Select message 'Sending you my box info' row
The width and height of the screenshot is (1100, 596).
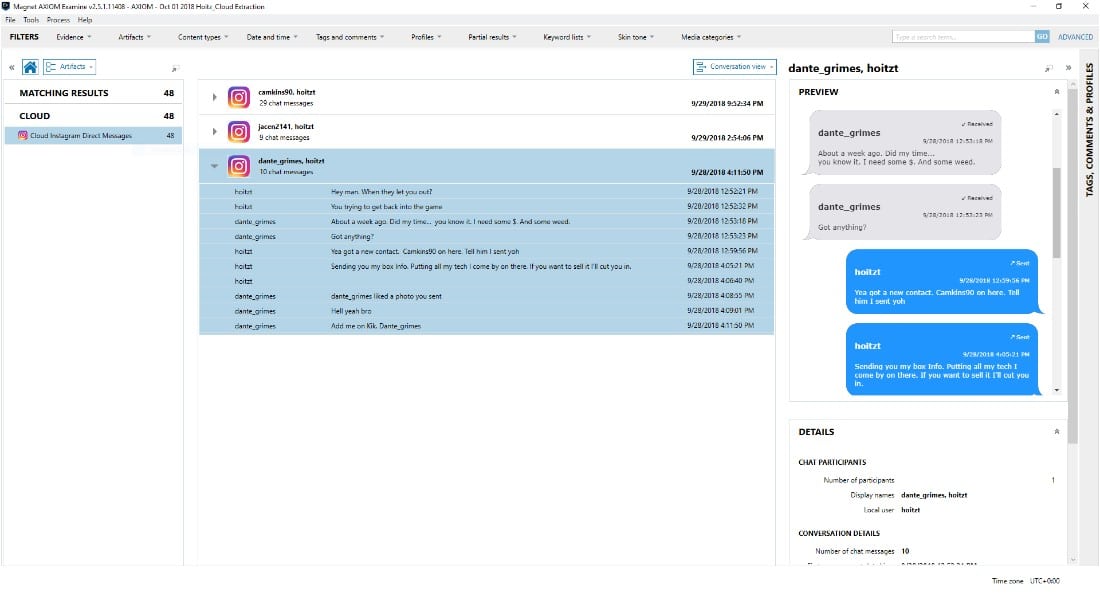(487, 266)
